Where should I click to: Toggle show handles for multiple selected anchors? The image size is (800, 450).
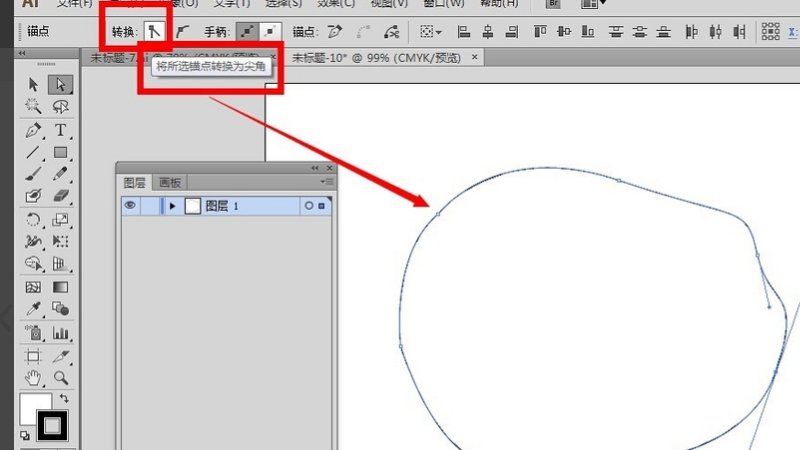click(247, 32)
